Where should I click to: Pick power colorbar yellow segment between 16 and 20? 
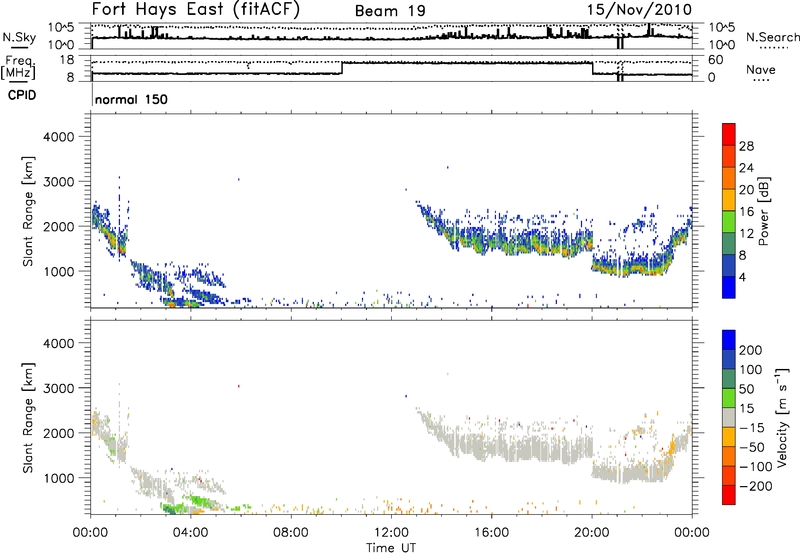coord(729,200)
